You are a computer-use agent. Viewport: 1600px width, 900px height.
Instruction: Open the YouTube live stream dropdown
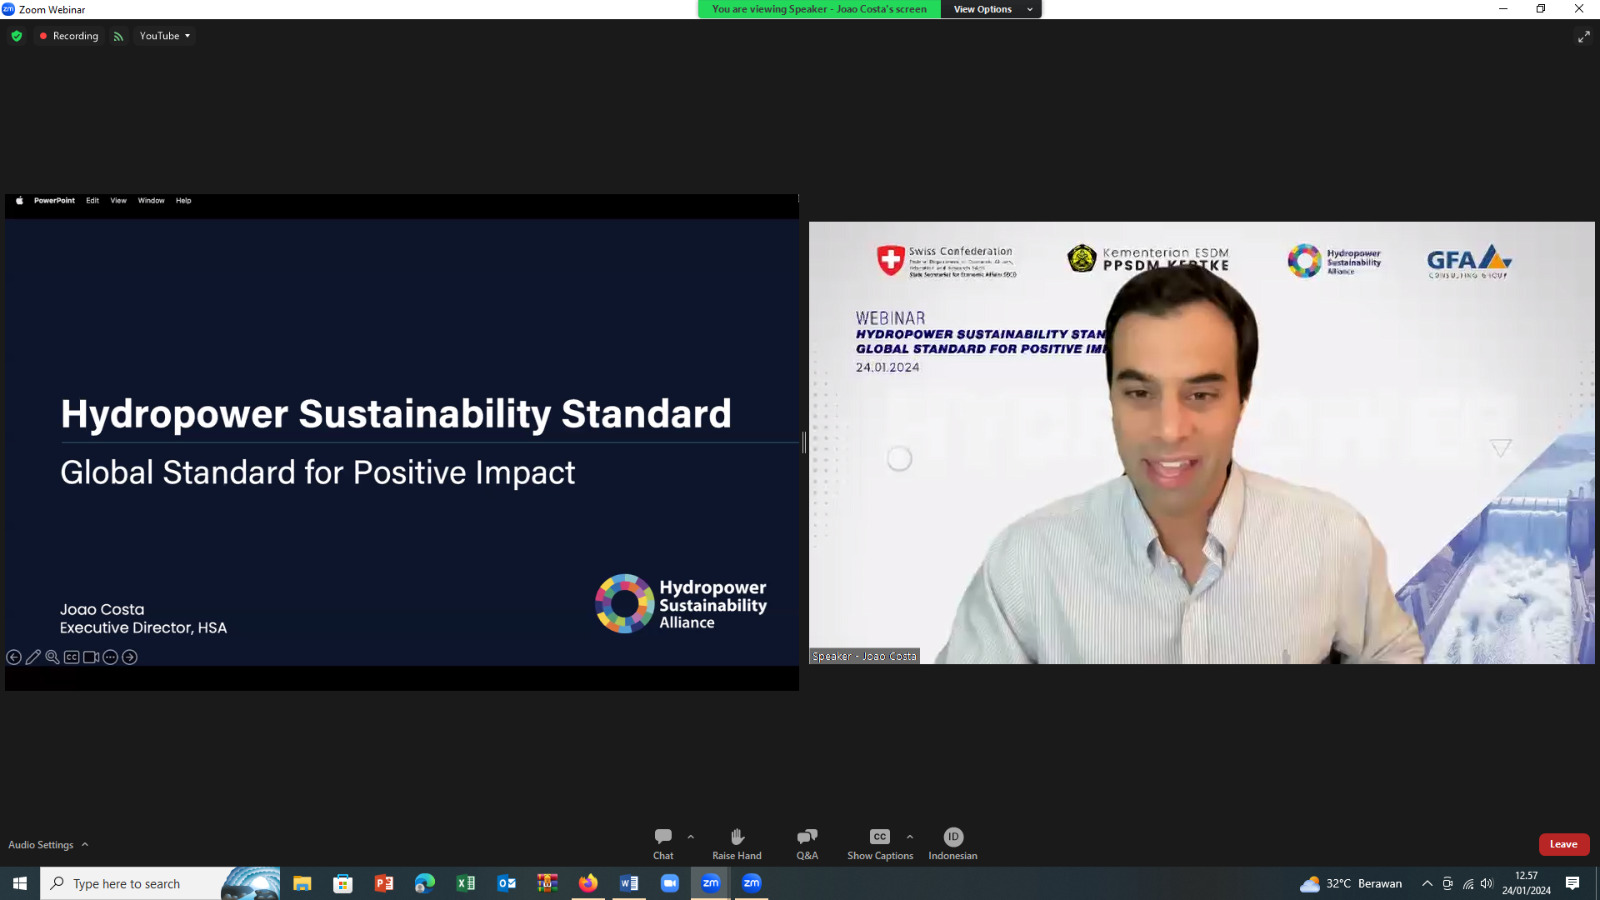[165, 36]
